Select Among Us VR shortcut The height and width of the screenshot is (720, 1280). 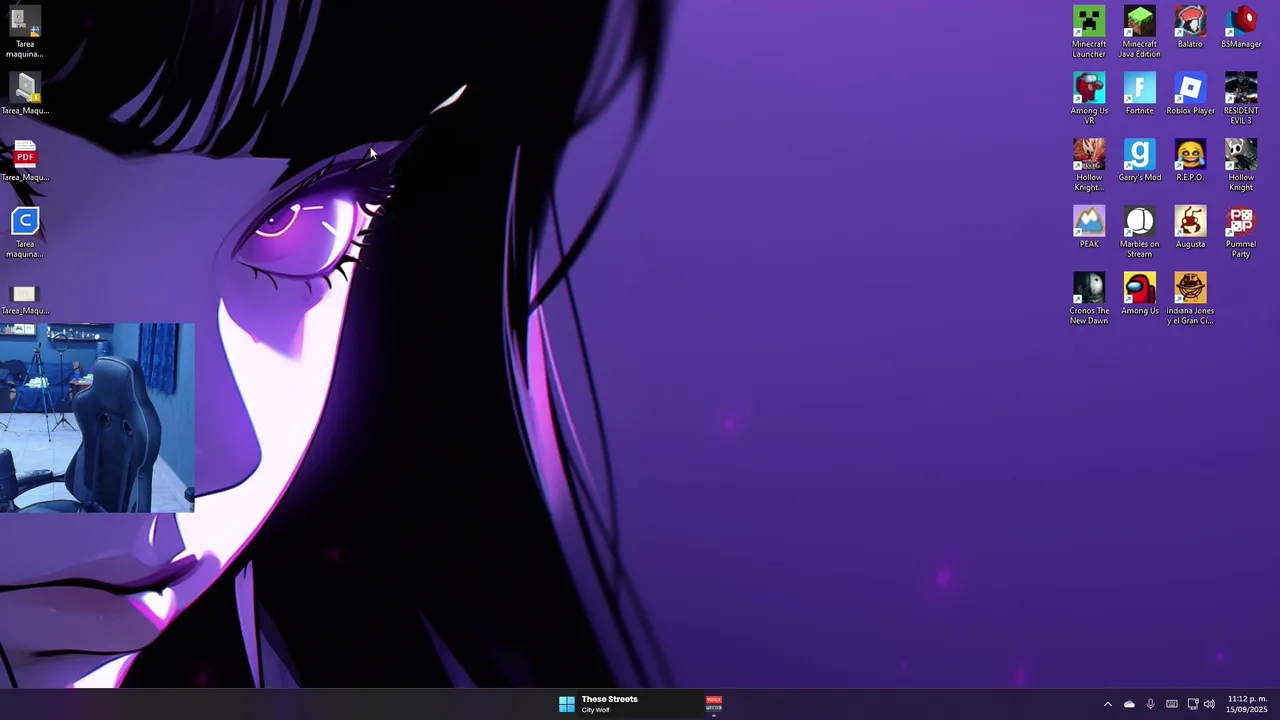point(1089,98)
